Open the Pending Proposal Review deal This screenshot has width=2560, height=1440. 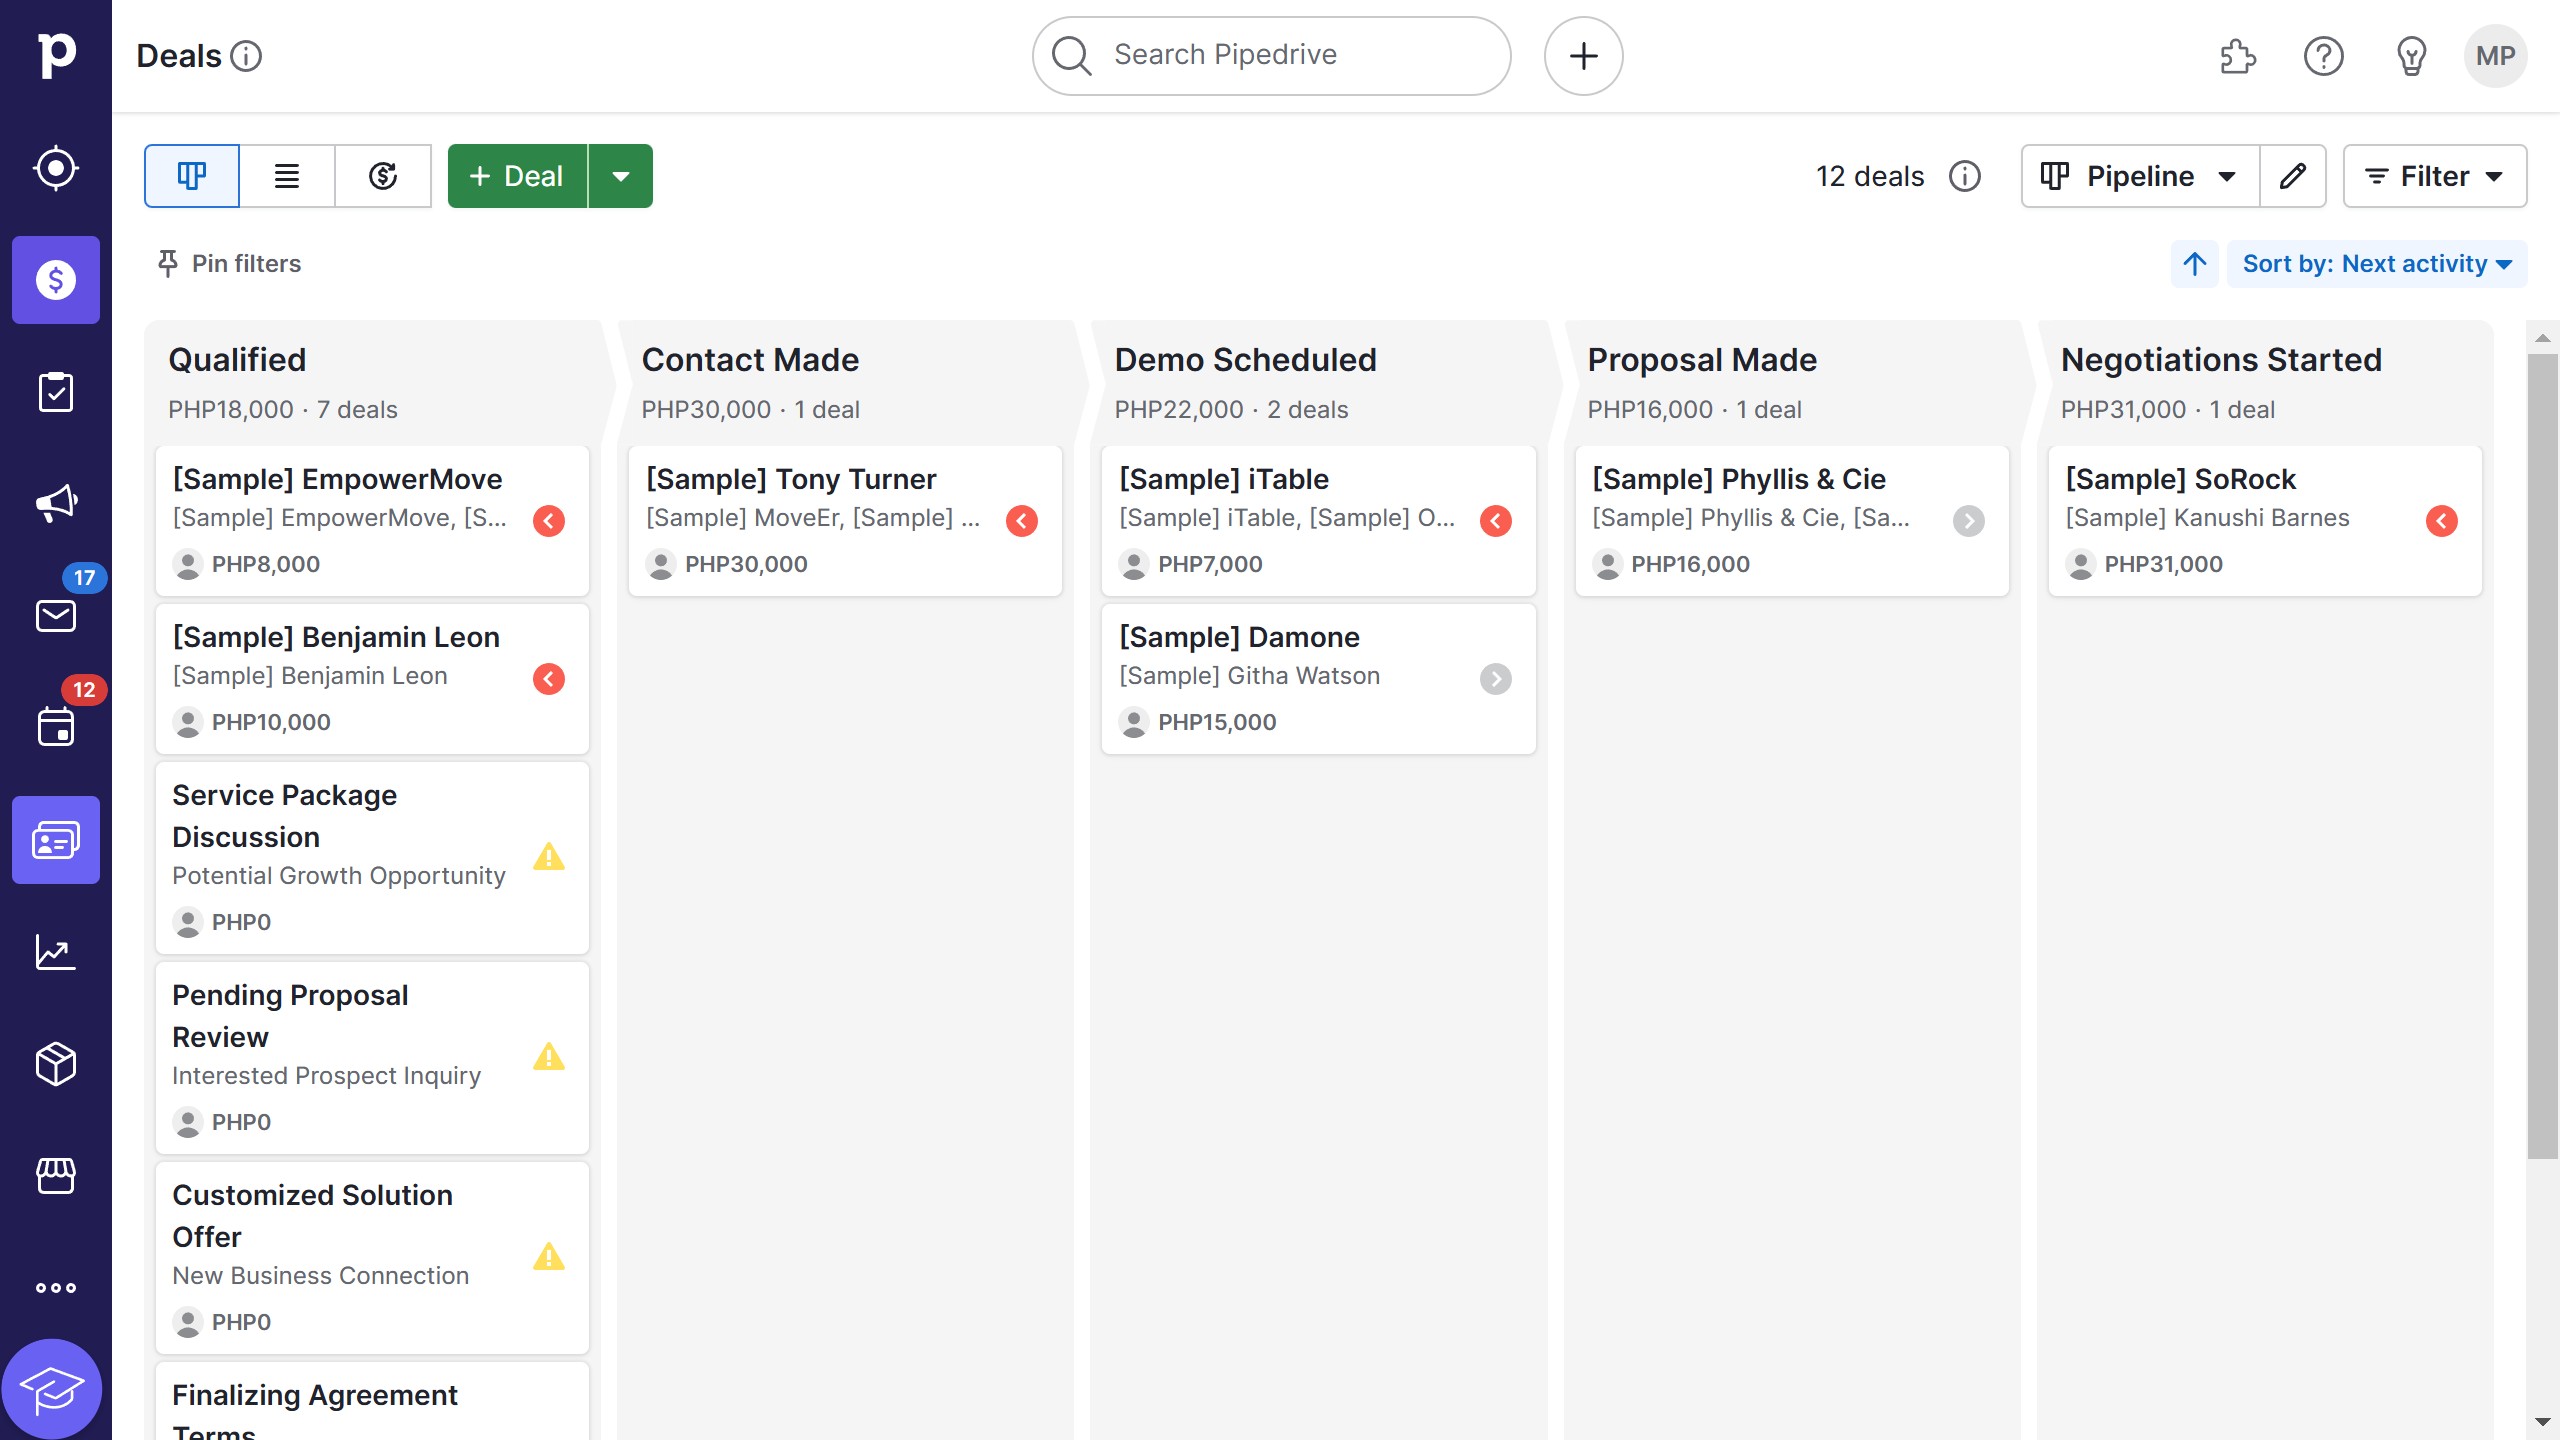(372, 1058)
